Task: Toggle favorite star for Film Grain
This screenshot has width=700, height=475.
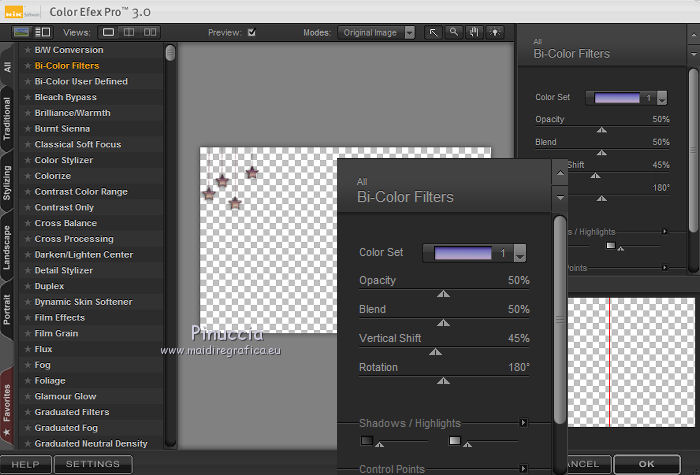Action: coord(28,333)
